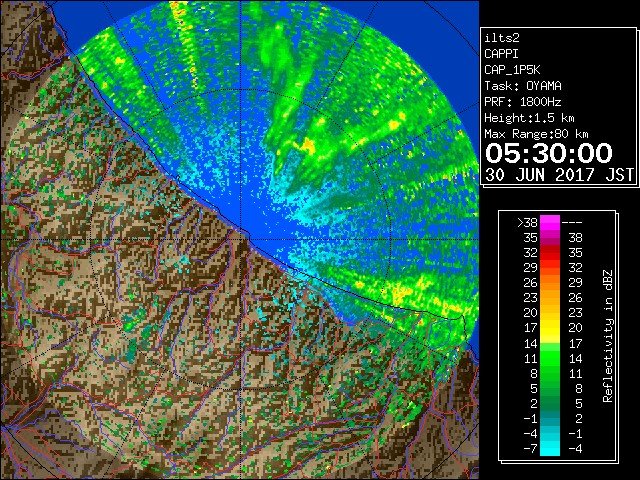Click the 'PRF: 1800Hz' text
Viewport: 640px width, 480px height.
click(x=523, y=102)
